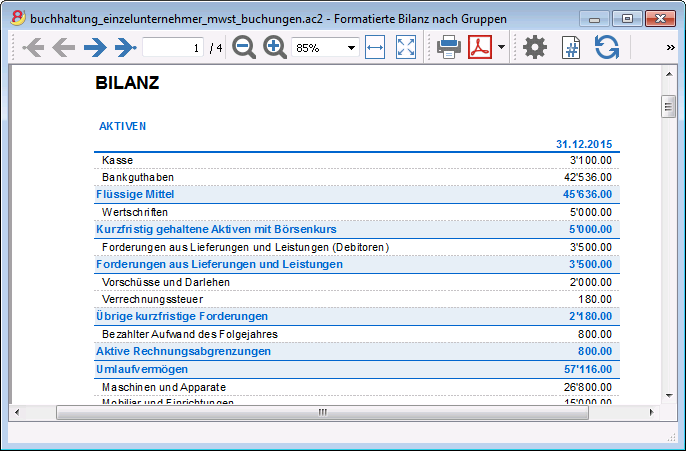Go to the previous page
Image resolution: width=686 pixels, height=451 pixels.
64,47
